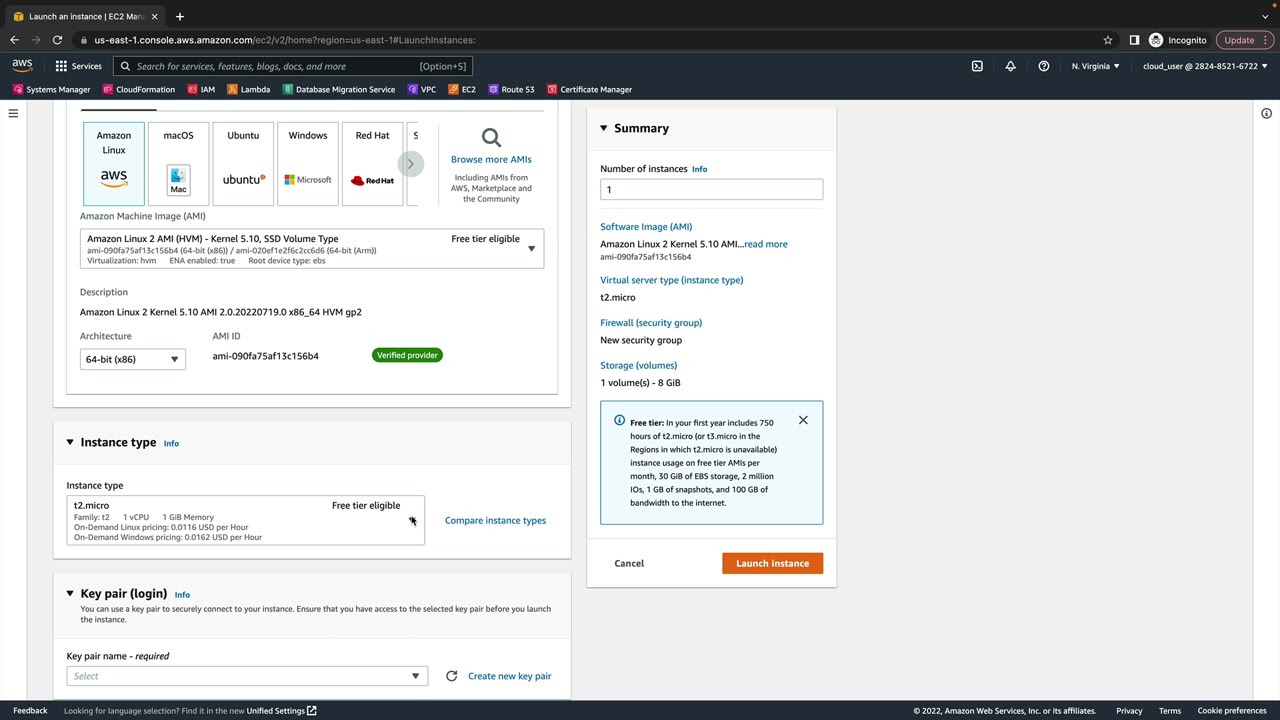Open Cookie preferences in footer

click(1232, 711)
